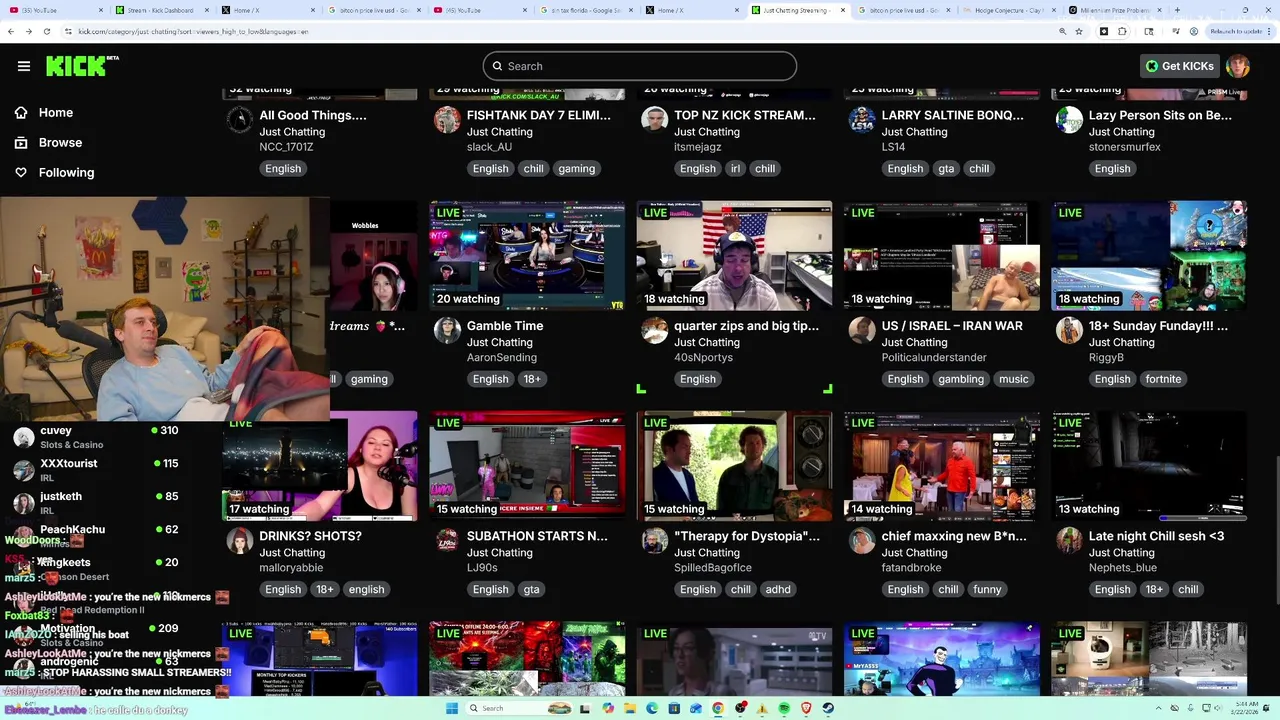Image resolution: width=1280 pixels, height=720 pixels.
Task: Open the LJ90s channel avatar
Action: pyautogui.click(x=447, y=541)
